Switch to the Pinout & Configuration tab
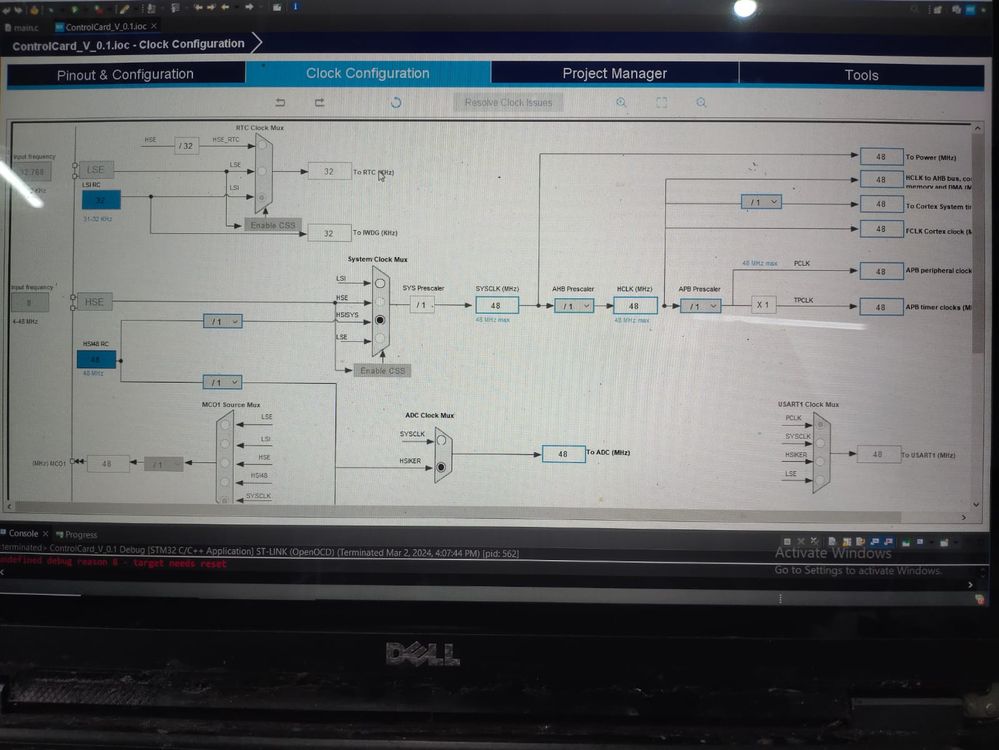 click(x=126, y=74)
